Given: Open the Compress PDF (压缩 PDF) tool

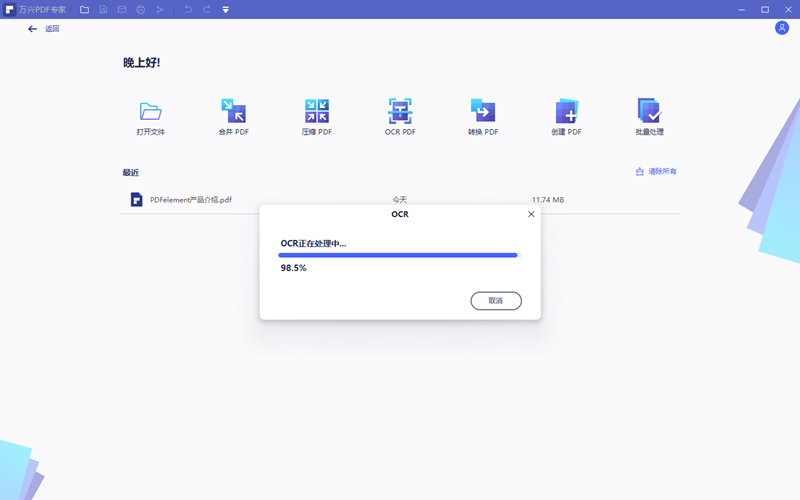Looking at the screenshot, I should click(x=317, y=111).
